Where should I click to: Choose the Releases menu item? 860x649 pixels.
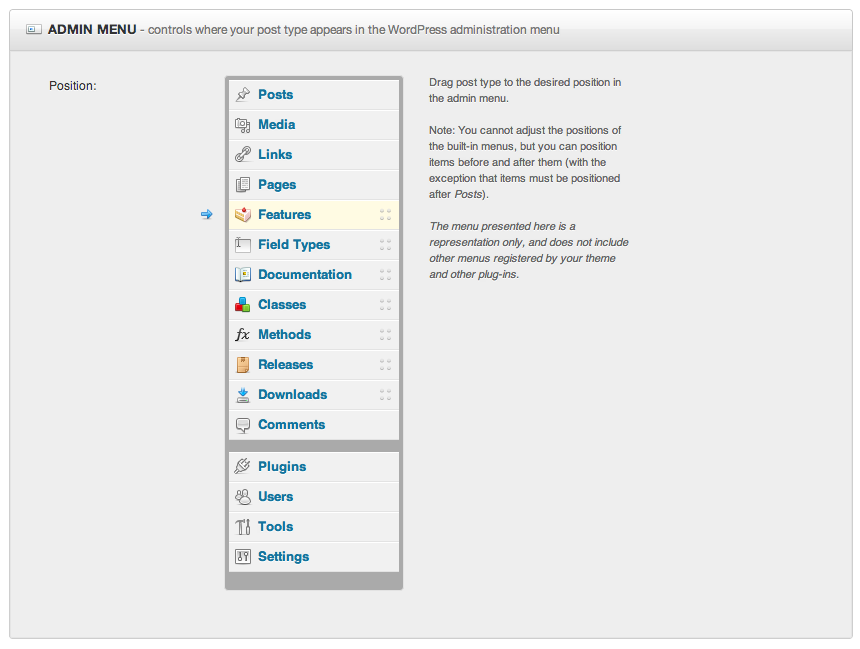(x=314, y=364)
